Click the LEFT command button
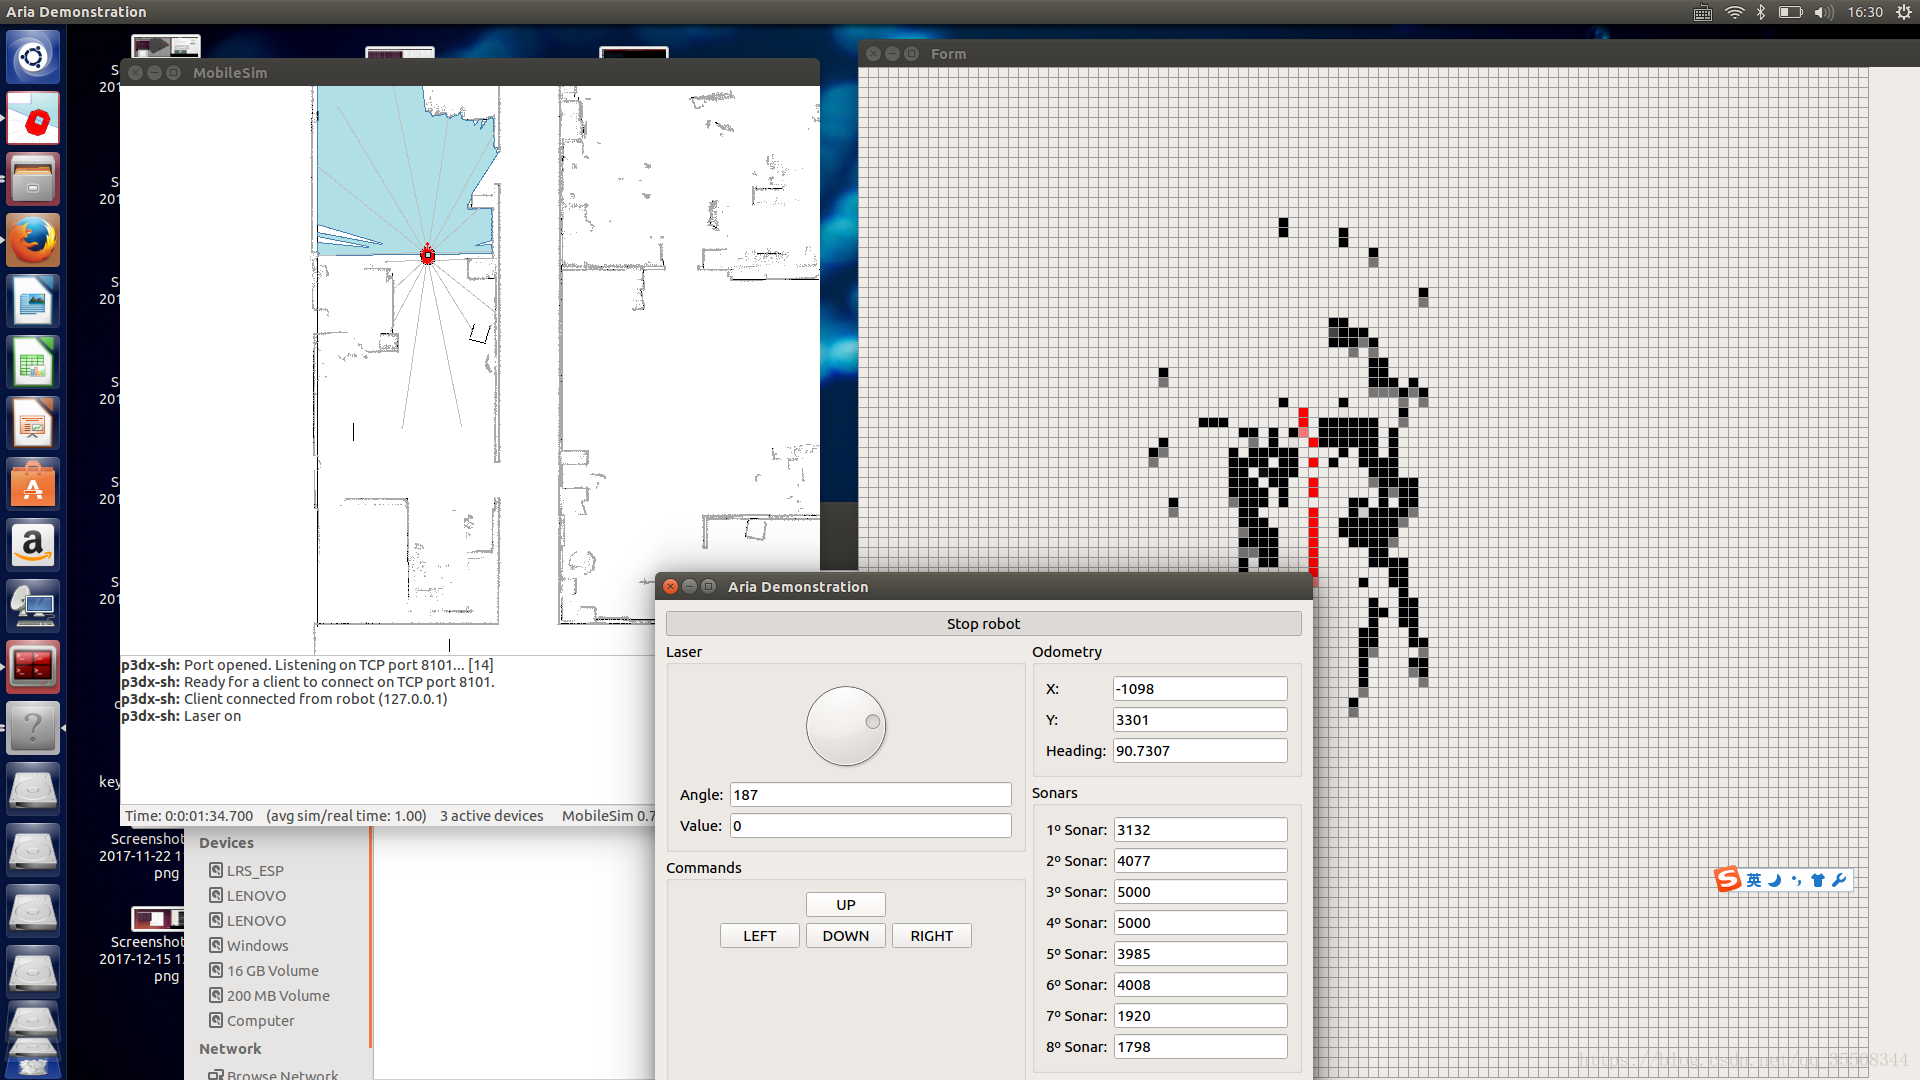This screenshot has height=1080, width=1920. [759, 935]
